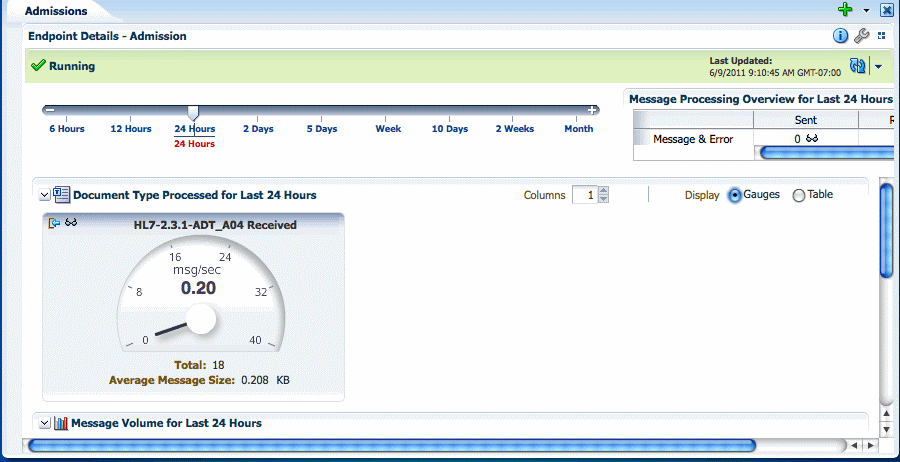Click the Columns number input field

(x=585, y=195)
